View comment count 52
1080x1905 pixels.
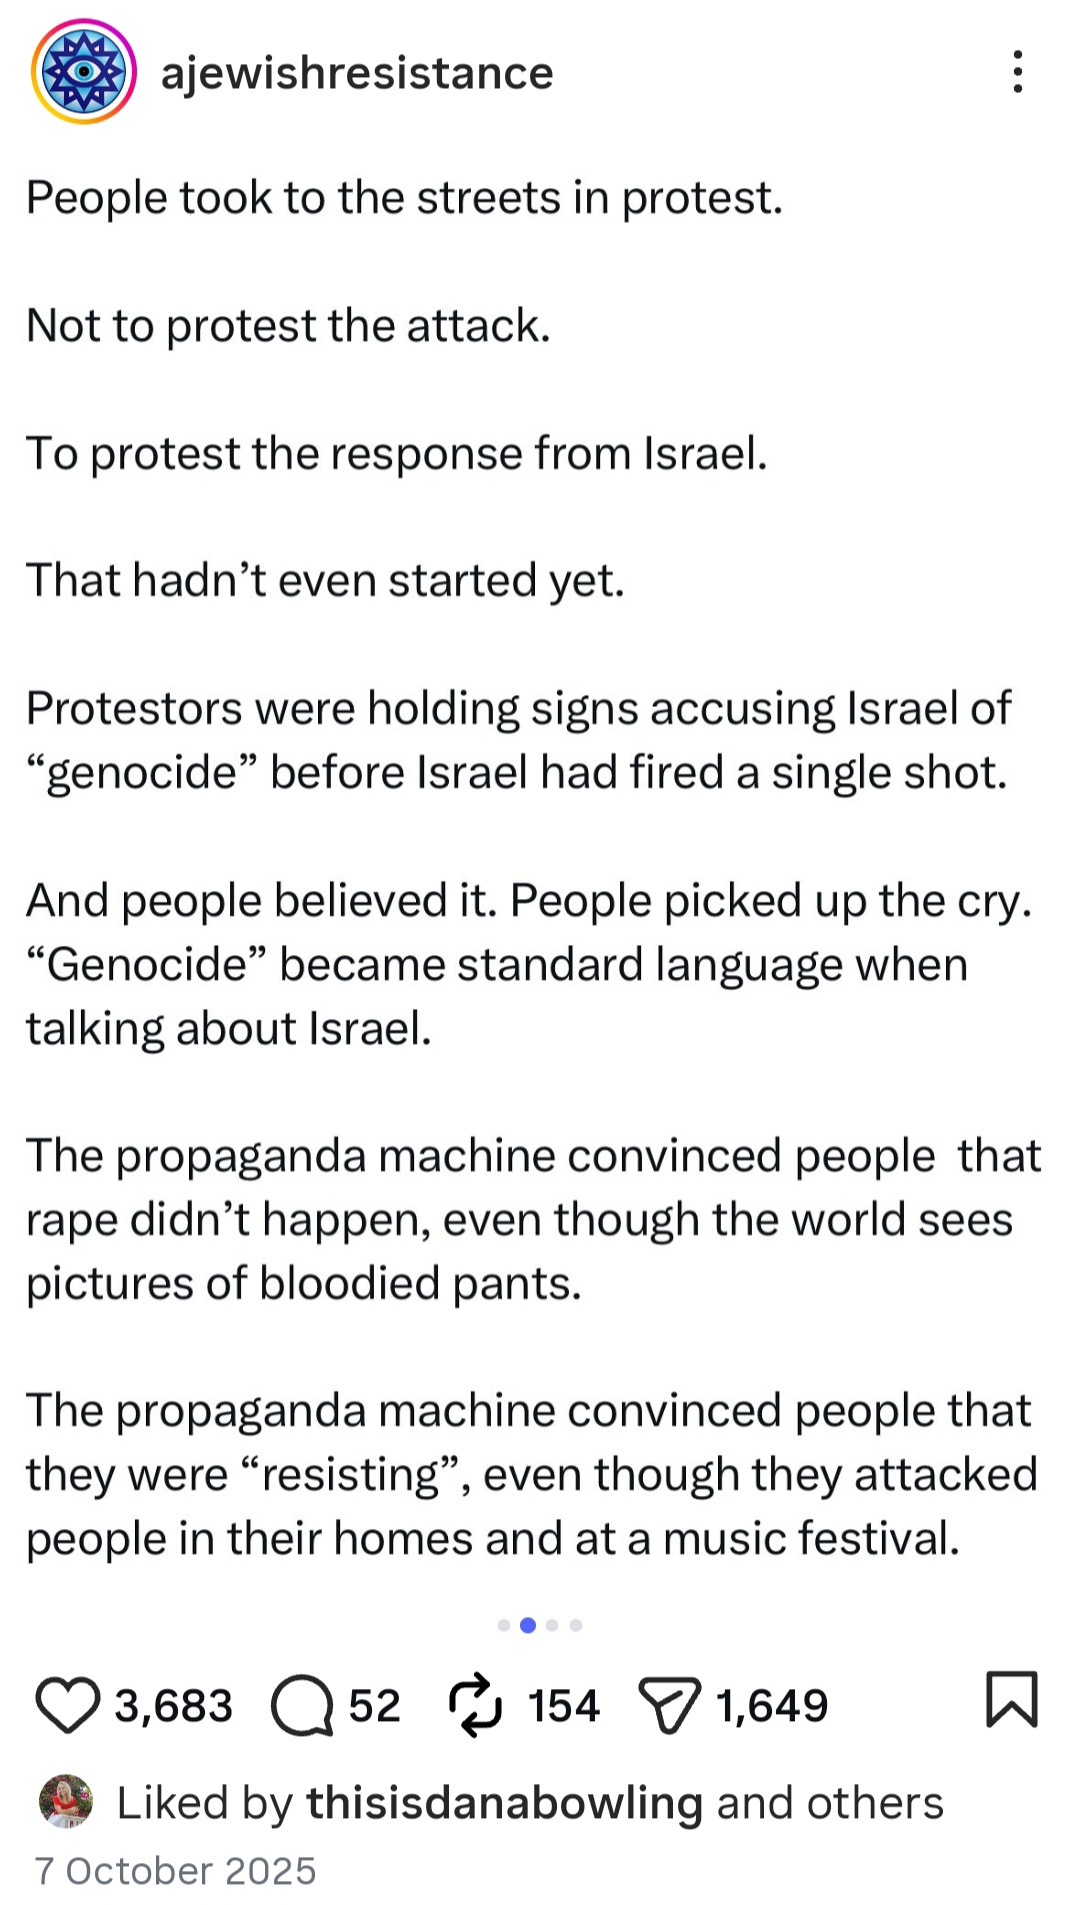tap(374, 1706)
